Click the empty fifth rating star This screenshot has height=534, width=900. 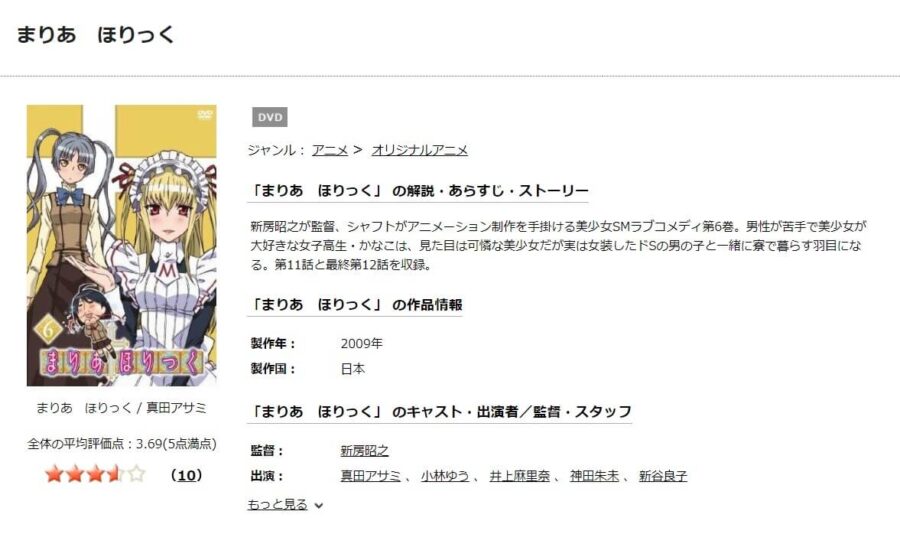(137, 474)
